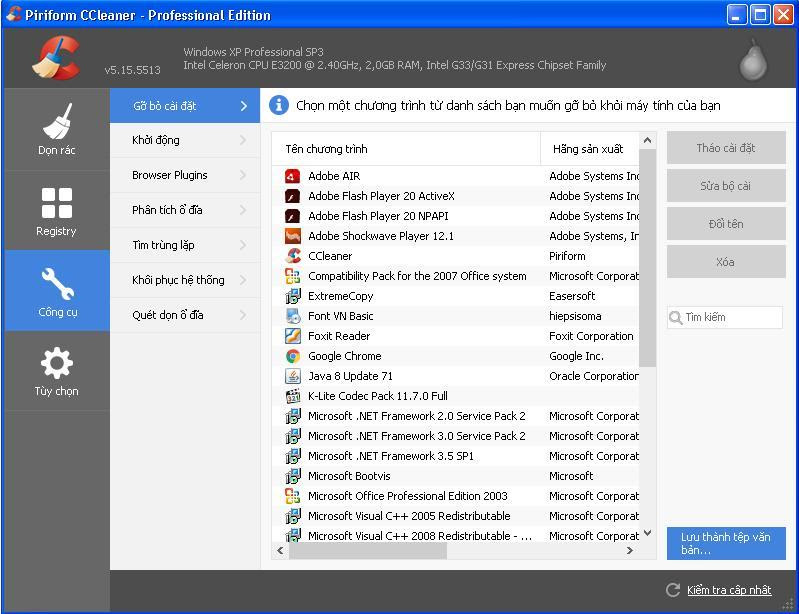The width and height of the screenshot is (799, 614).
Task: Click chevron next to Quét dọn ổ đĩa
Action: [243, 315]
